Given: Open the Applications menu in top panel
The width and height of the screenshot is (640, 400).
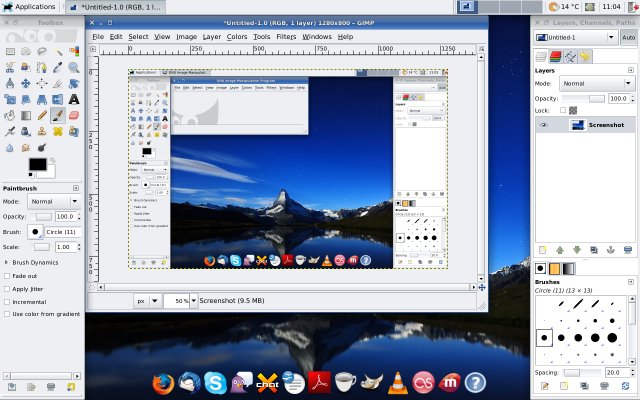Looking at the screenshot, I should point(29,7).
